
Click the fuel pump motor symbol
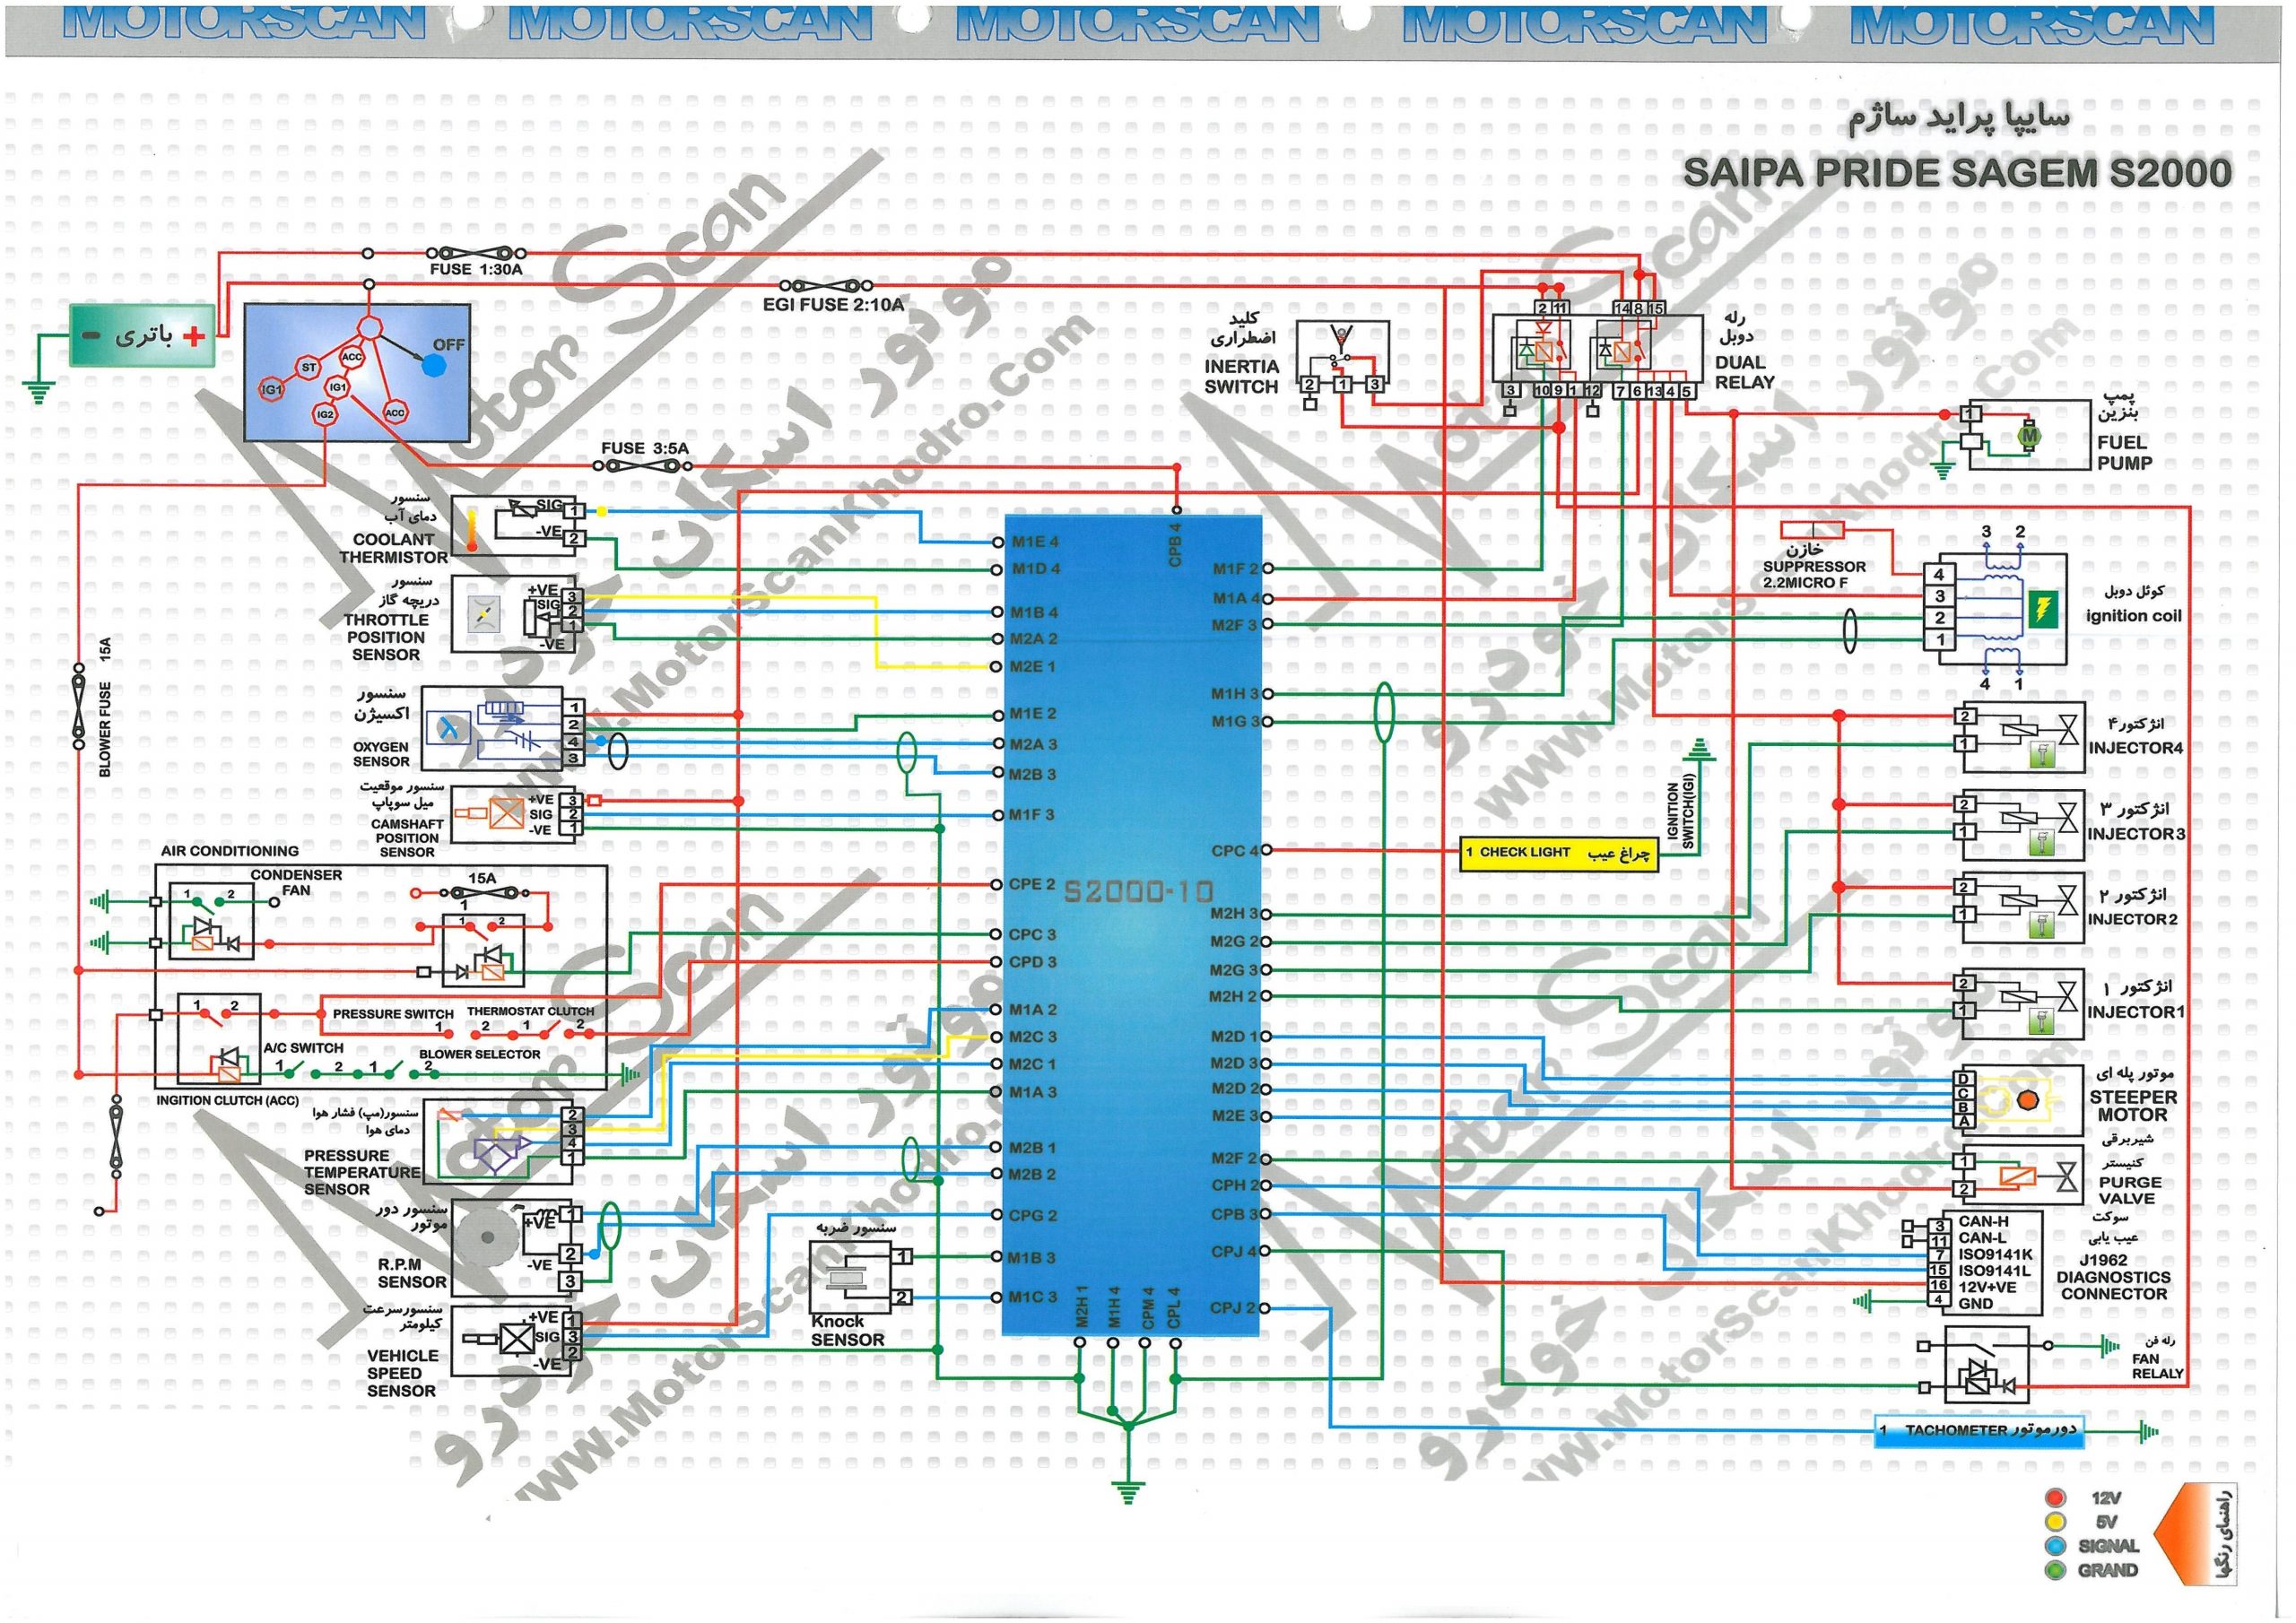(x=2029, y=436)
